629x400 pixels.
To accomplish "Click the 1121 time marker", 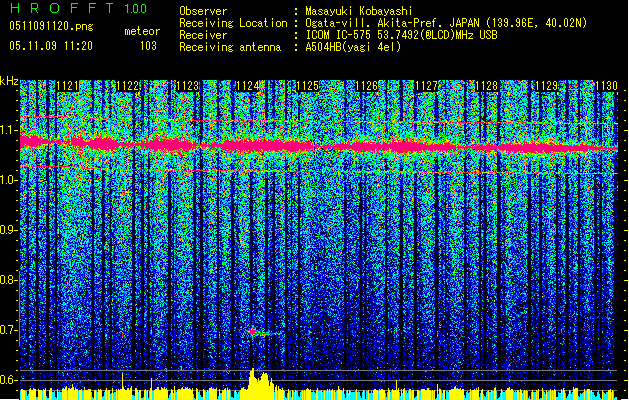I will coord(68,87).
